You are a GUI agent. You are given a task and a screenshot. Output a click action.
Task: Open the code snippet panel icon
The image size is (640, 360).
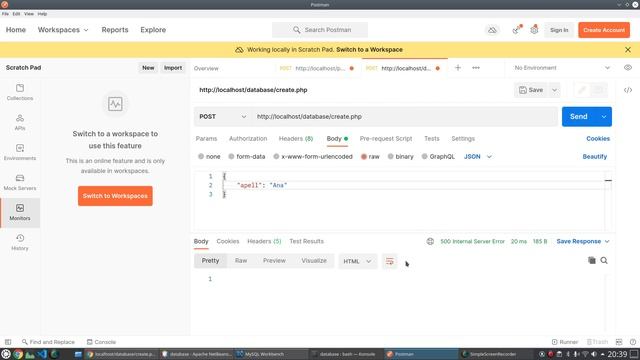(628, 90)
